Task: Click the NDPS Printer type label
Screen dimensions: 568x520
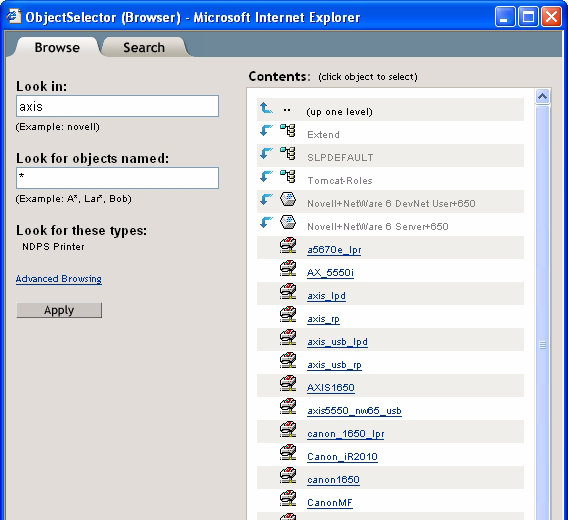Action: coord(53,247)
